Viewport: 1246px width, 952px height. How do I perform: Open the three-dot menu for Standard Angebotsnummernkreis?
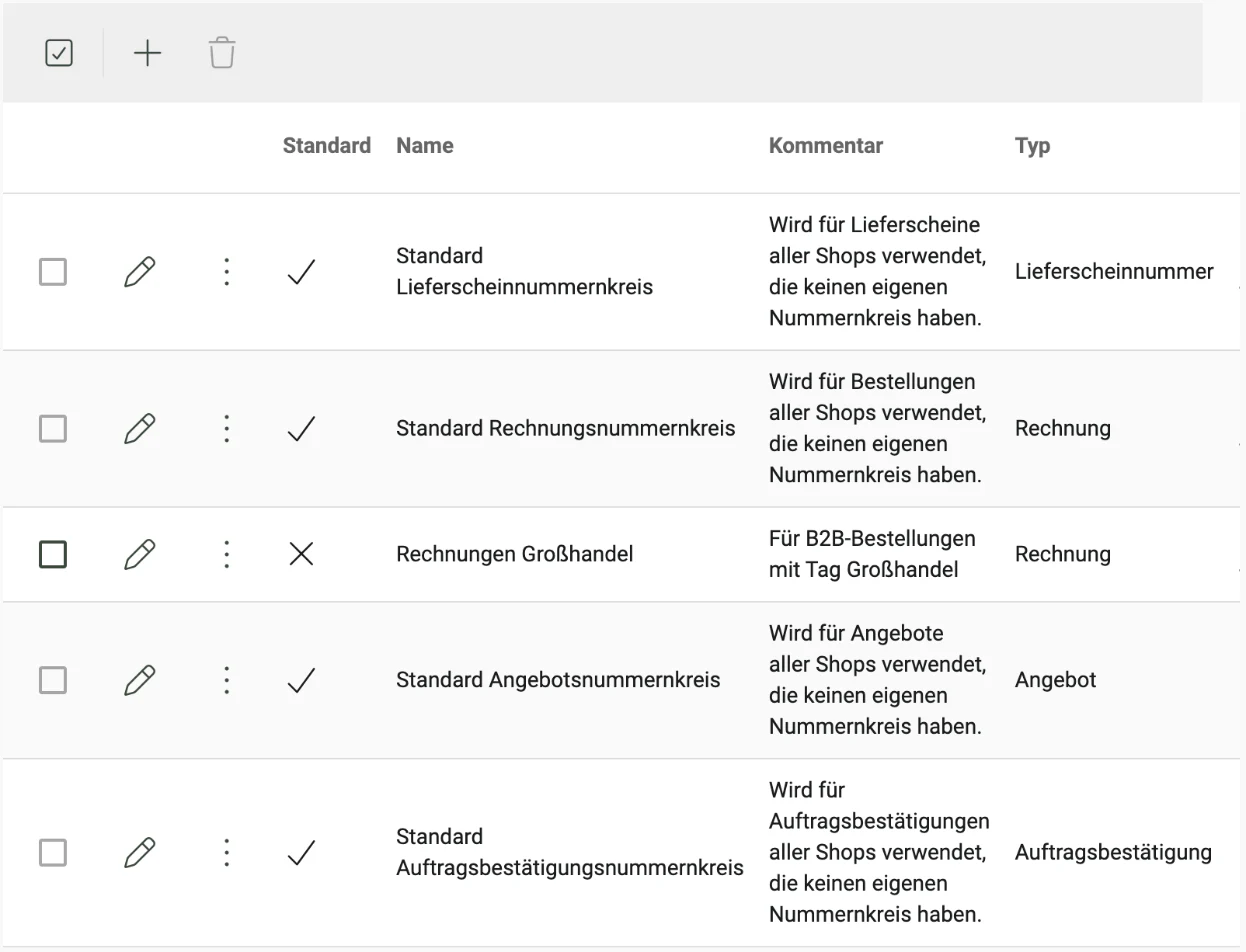pos(227,680)
